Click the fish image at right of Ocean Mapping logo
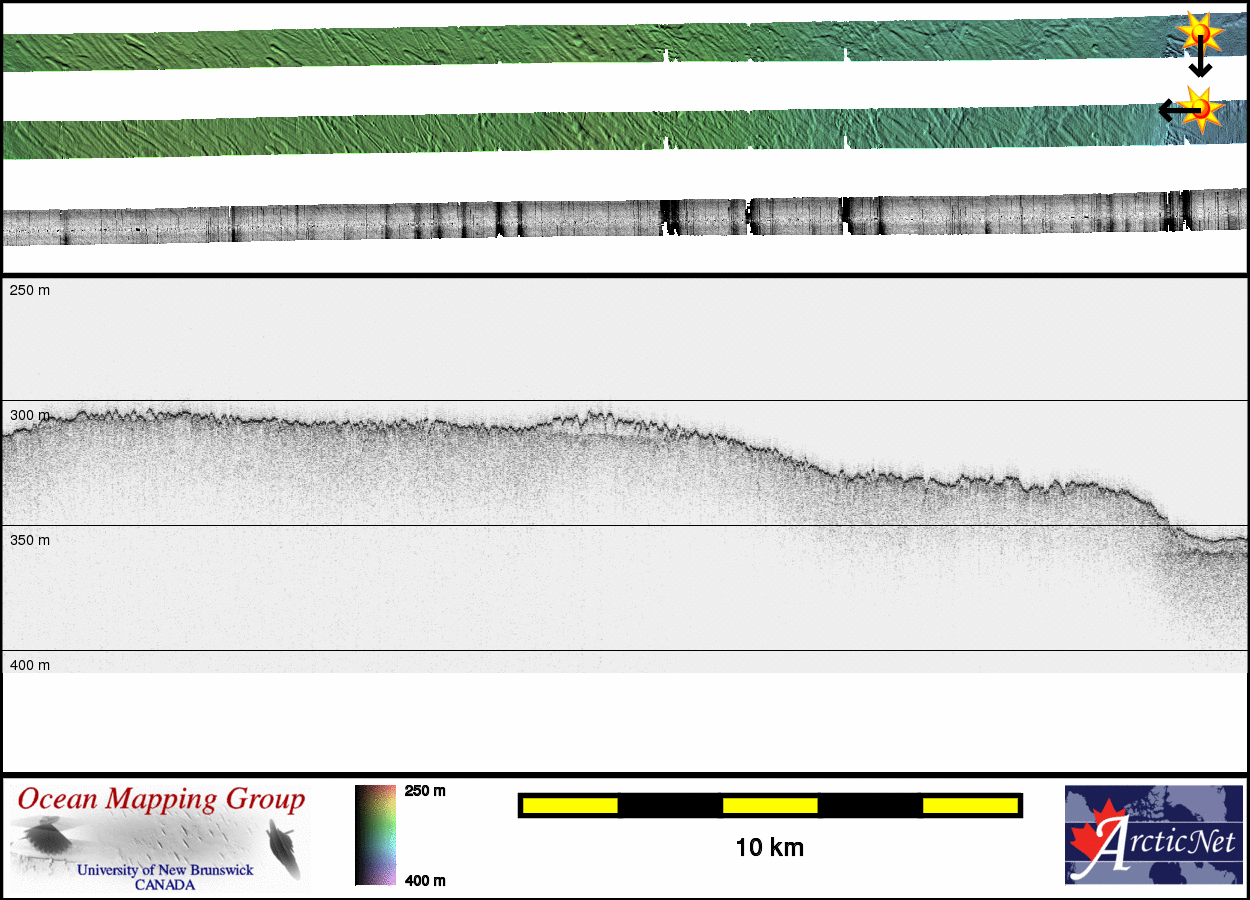 tap(284, 848)
